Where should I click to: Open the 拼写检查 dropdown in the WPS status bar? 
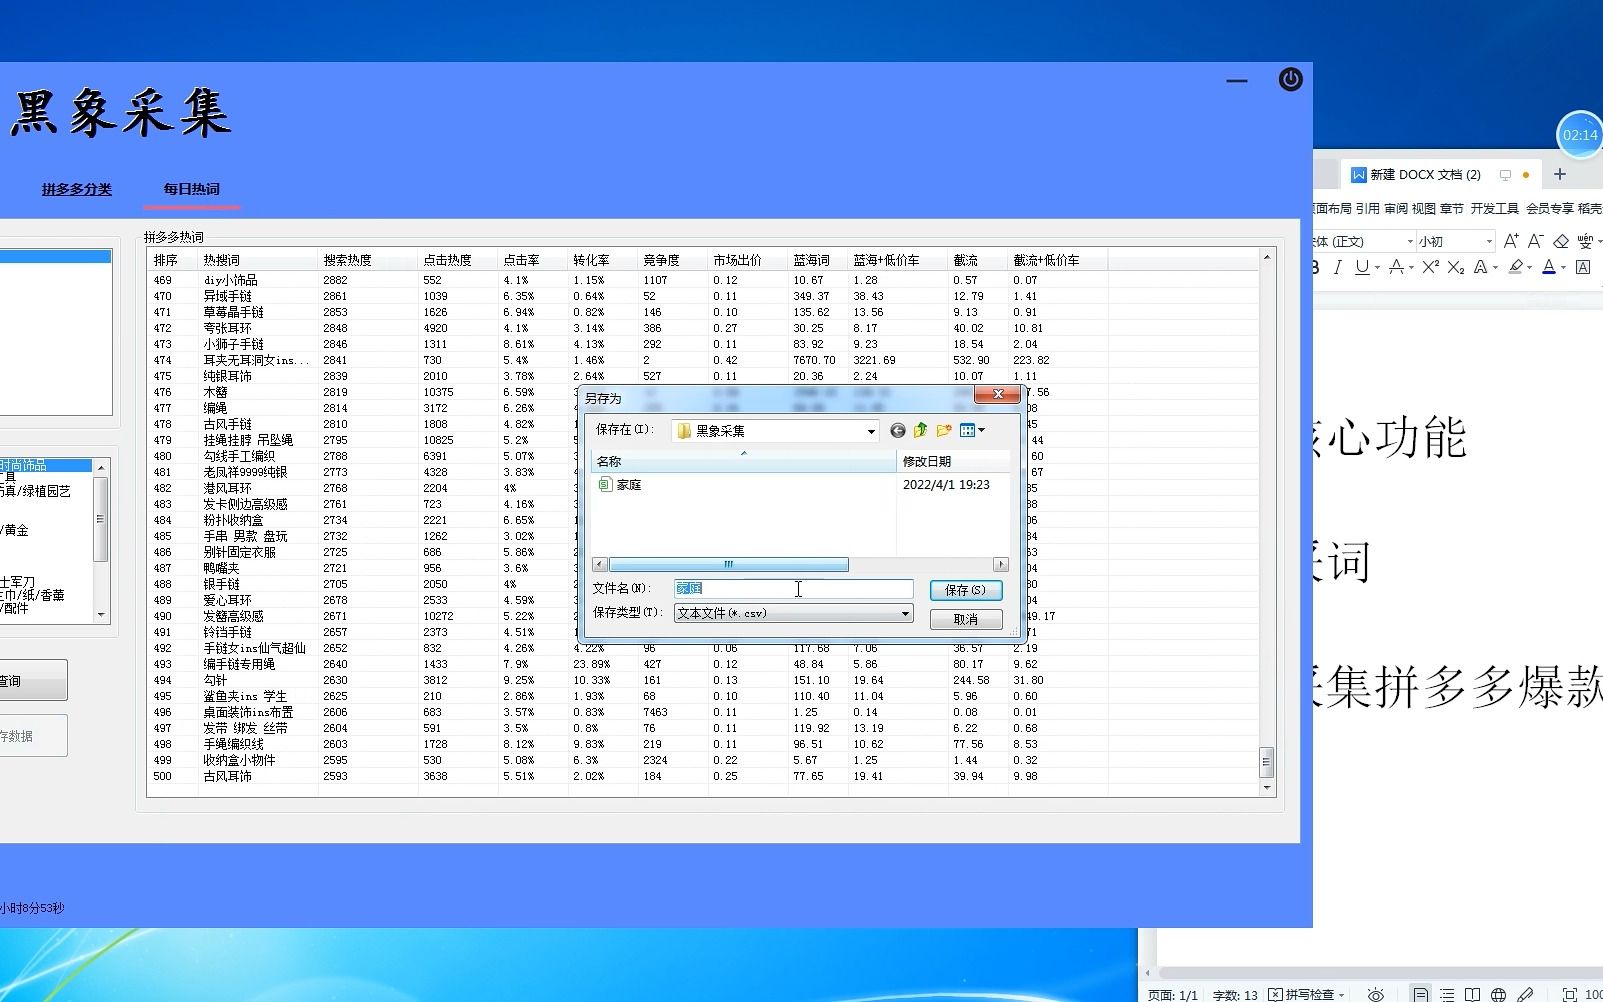coord(1342,994)
